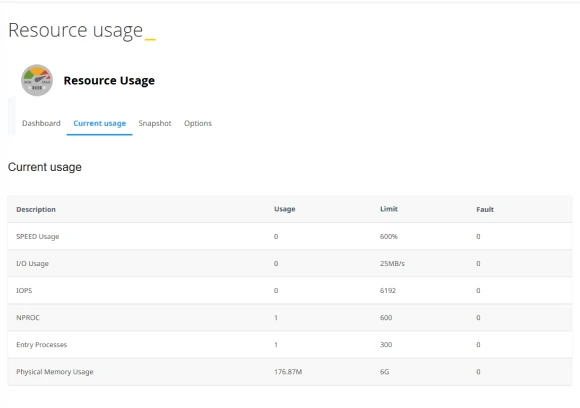Click the bold Resource Usage title
580x408 pixels.
tap(109, 81)
